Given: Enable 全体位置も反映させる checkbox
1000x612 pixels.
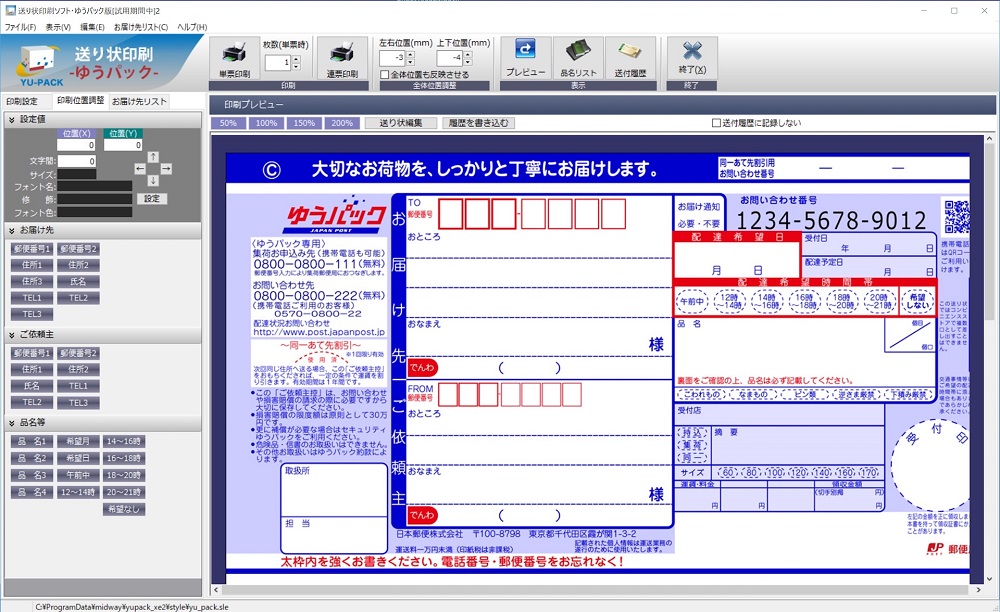Looking at the screenshot, I should [385, 75].
